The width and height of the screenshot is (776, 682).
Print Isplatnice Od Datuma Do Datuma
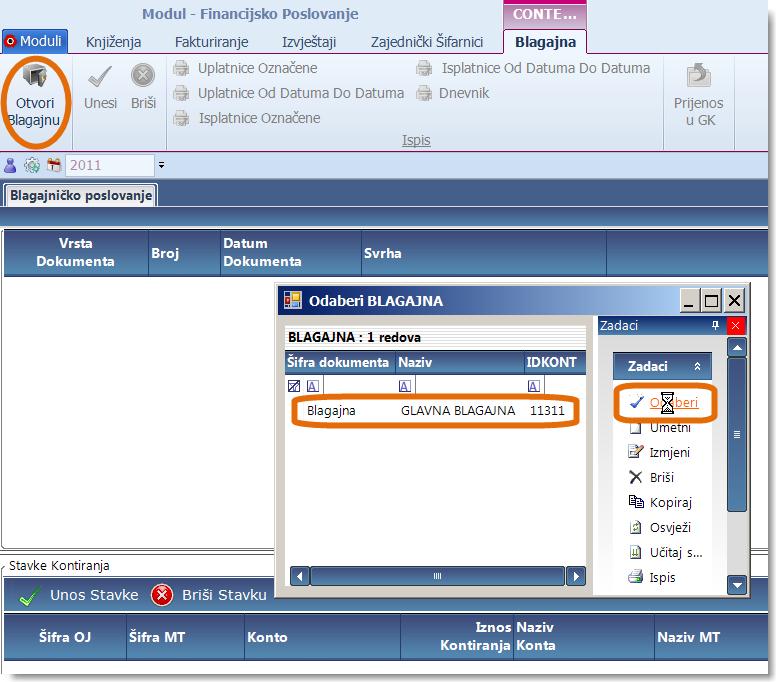(x=533, y=68)
